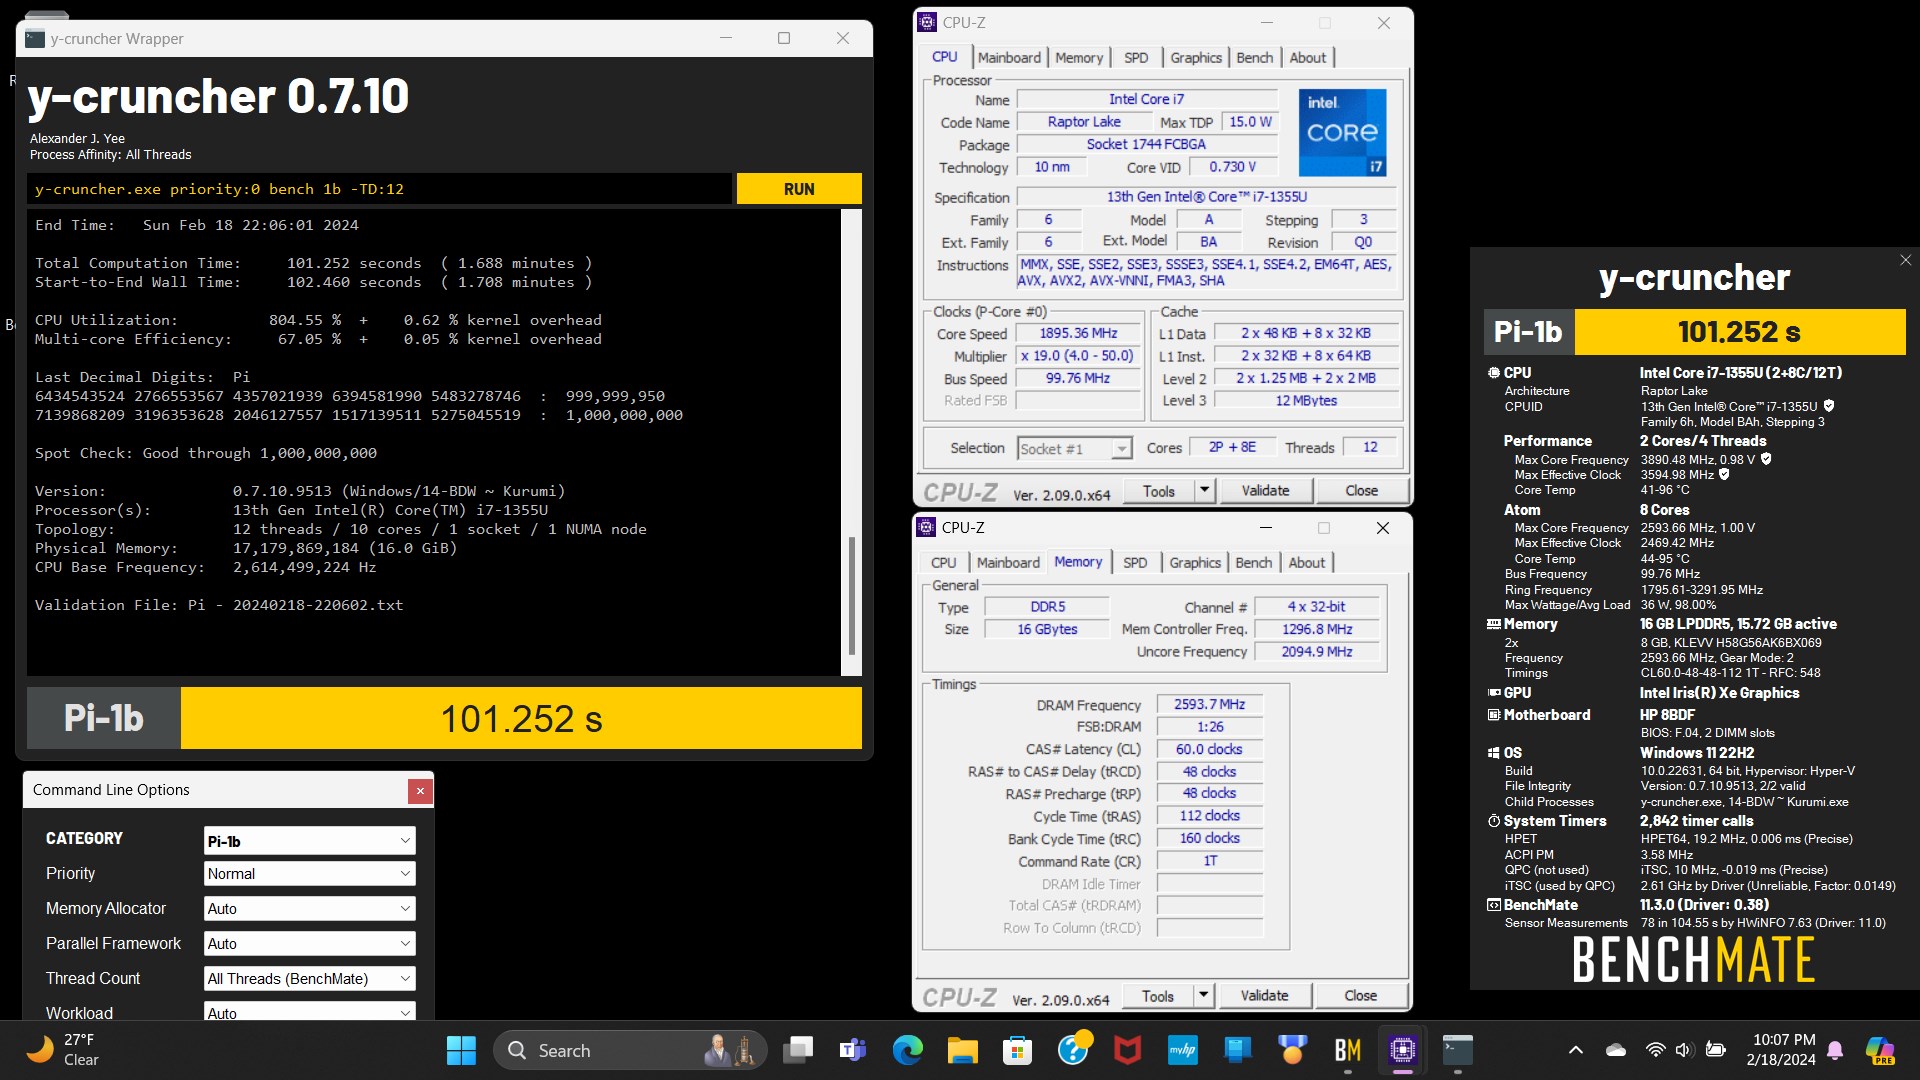Open the Workload dropdown
This screenshot has width=1920, height=1080.
[x=309, y=1011]
